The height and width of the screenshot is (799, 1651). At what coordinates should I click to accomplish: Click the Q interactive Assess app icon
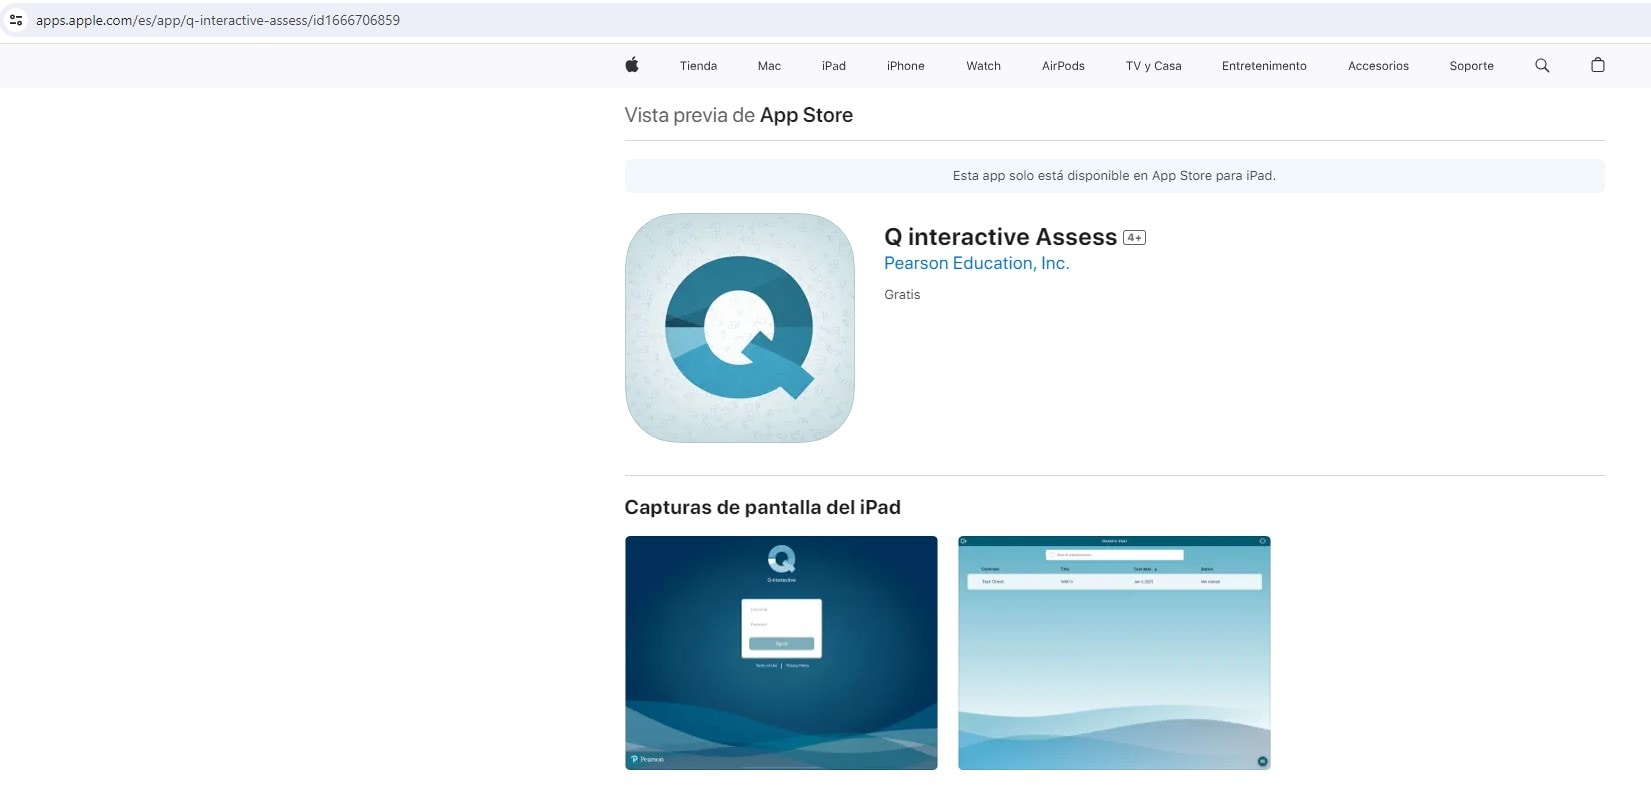pos(739,328)
